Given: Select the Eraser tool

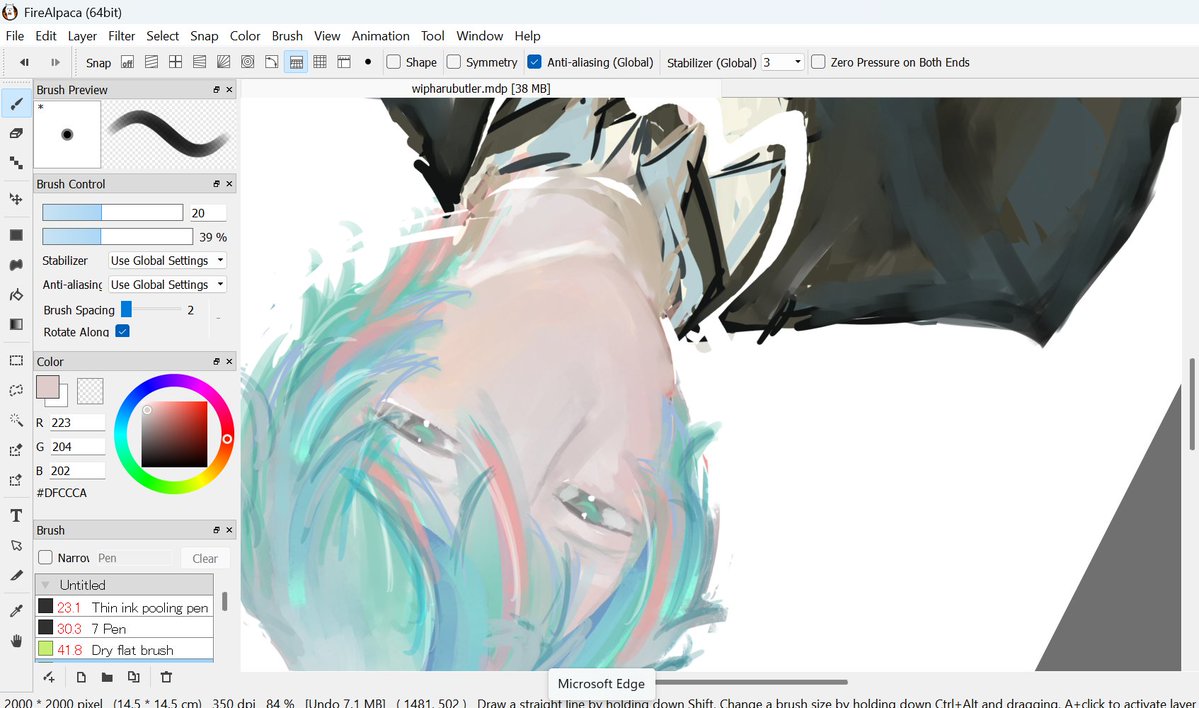Looking at the screenshot, I should (16, 133).
